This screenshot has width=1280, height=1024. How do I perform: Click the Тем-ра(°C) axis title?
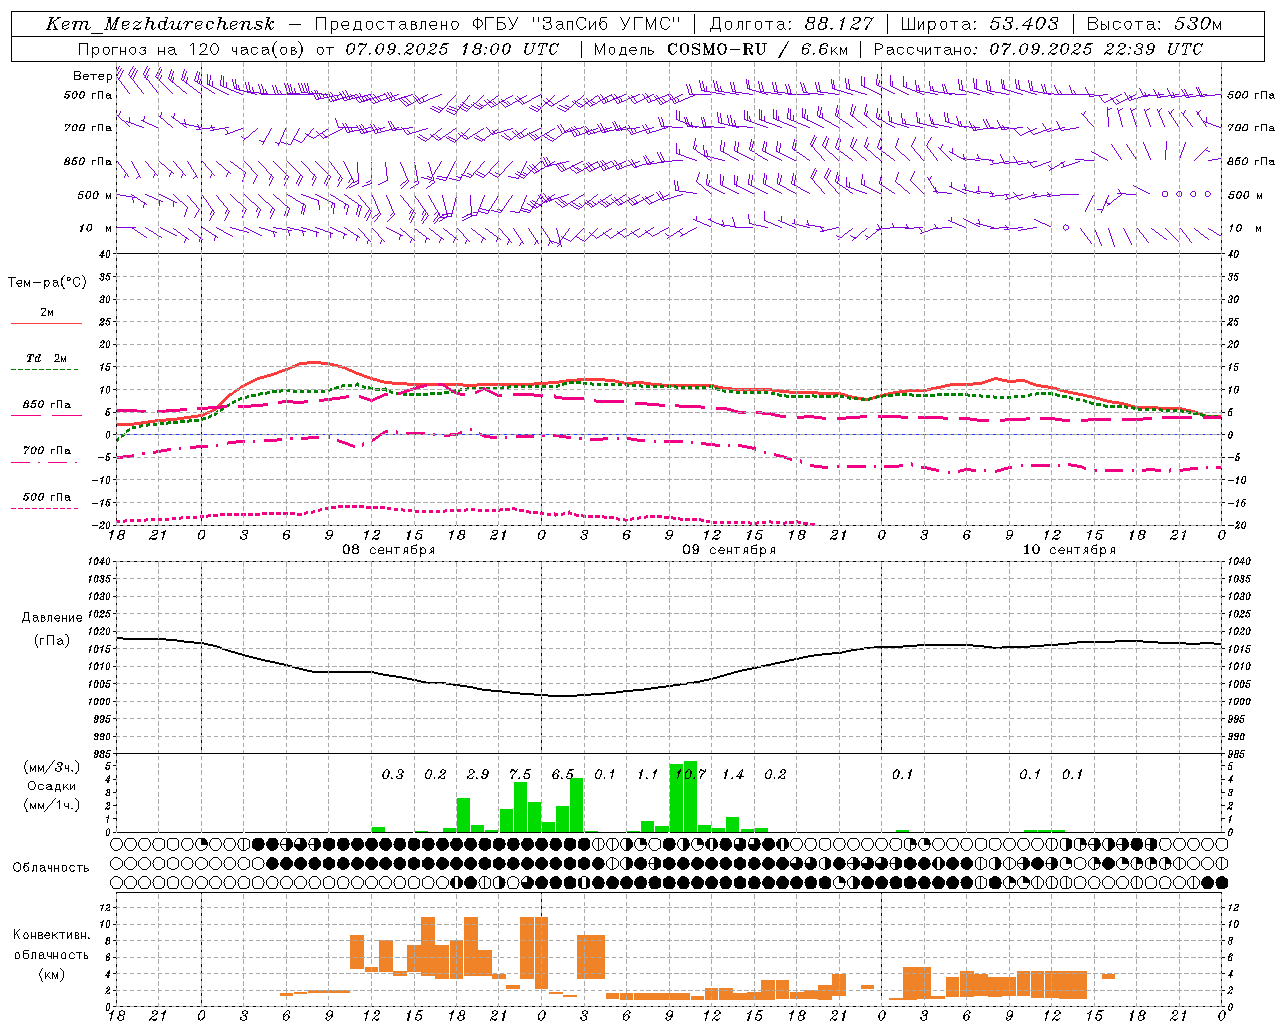[47, 283]
